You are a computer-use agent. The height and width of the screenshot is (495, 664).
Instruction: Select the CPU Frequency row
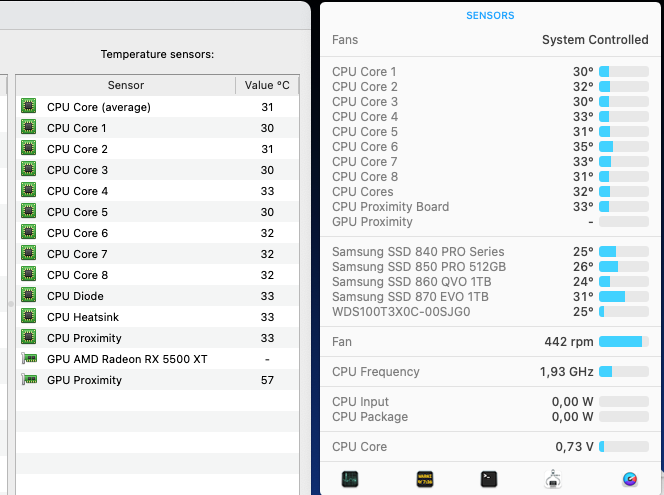(490, 372)
